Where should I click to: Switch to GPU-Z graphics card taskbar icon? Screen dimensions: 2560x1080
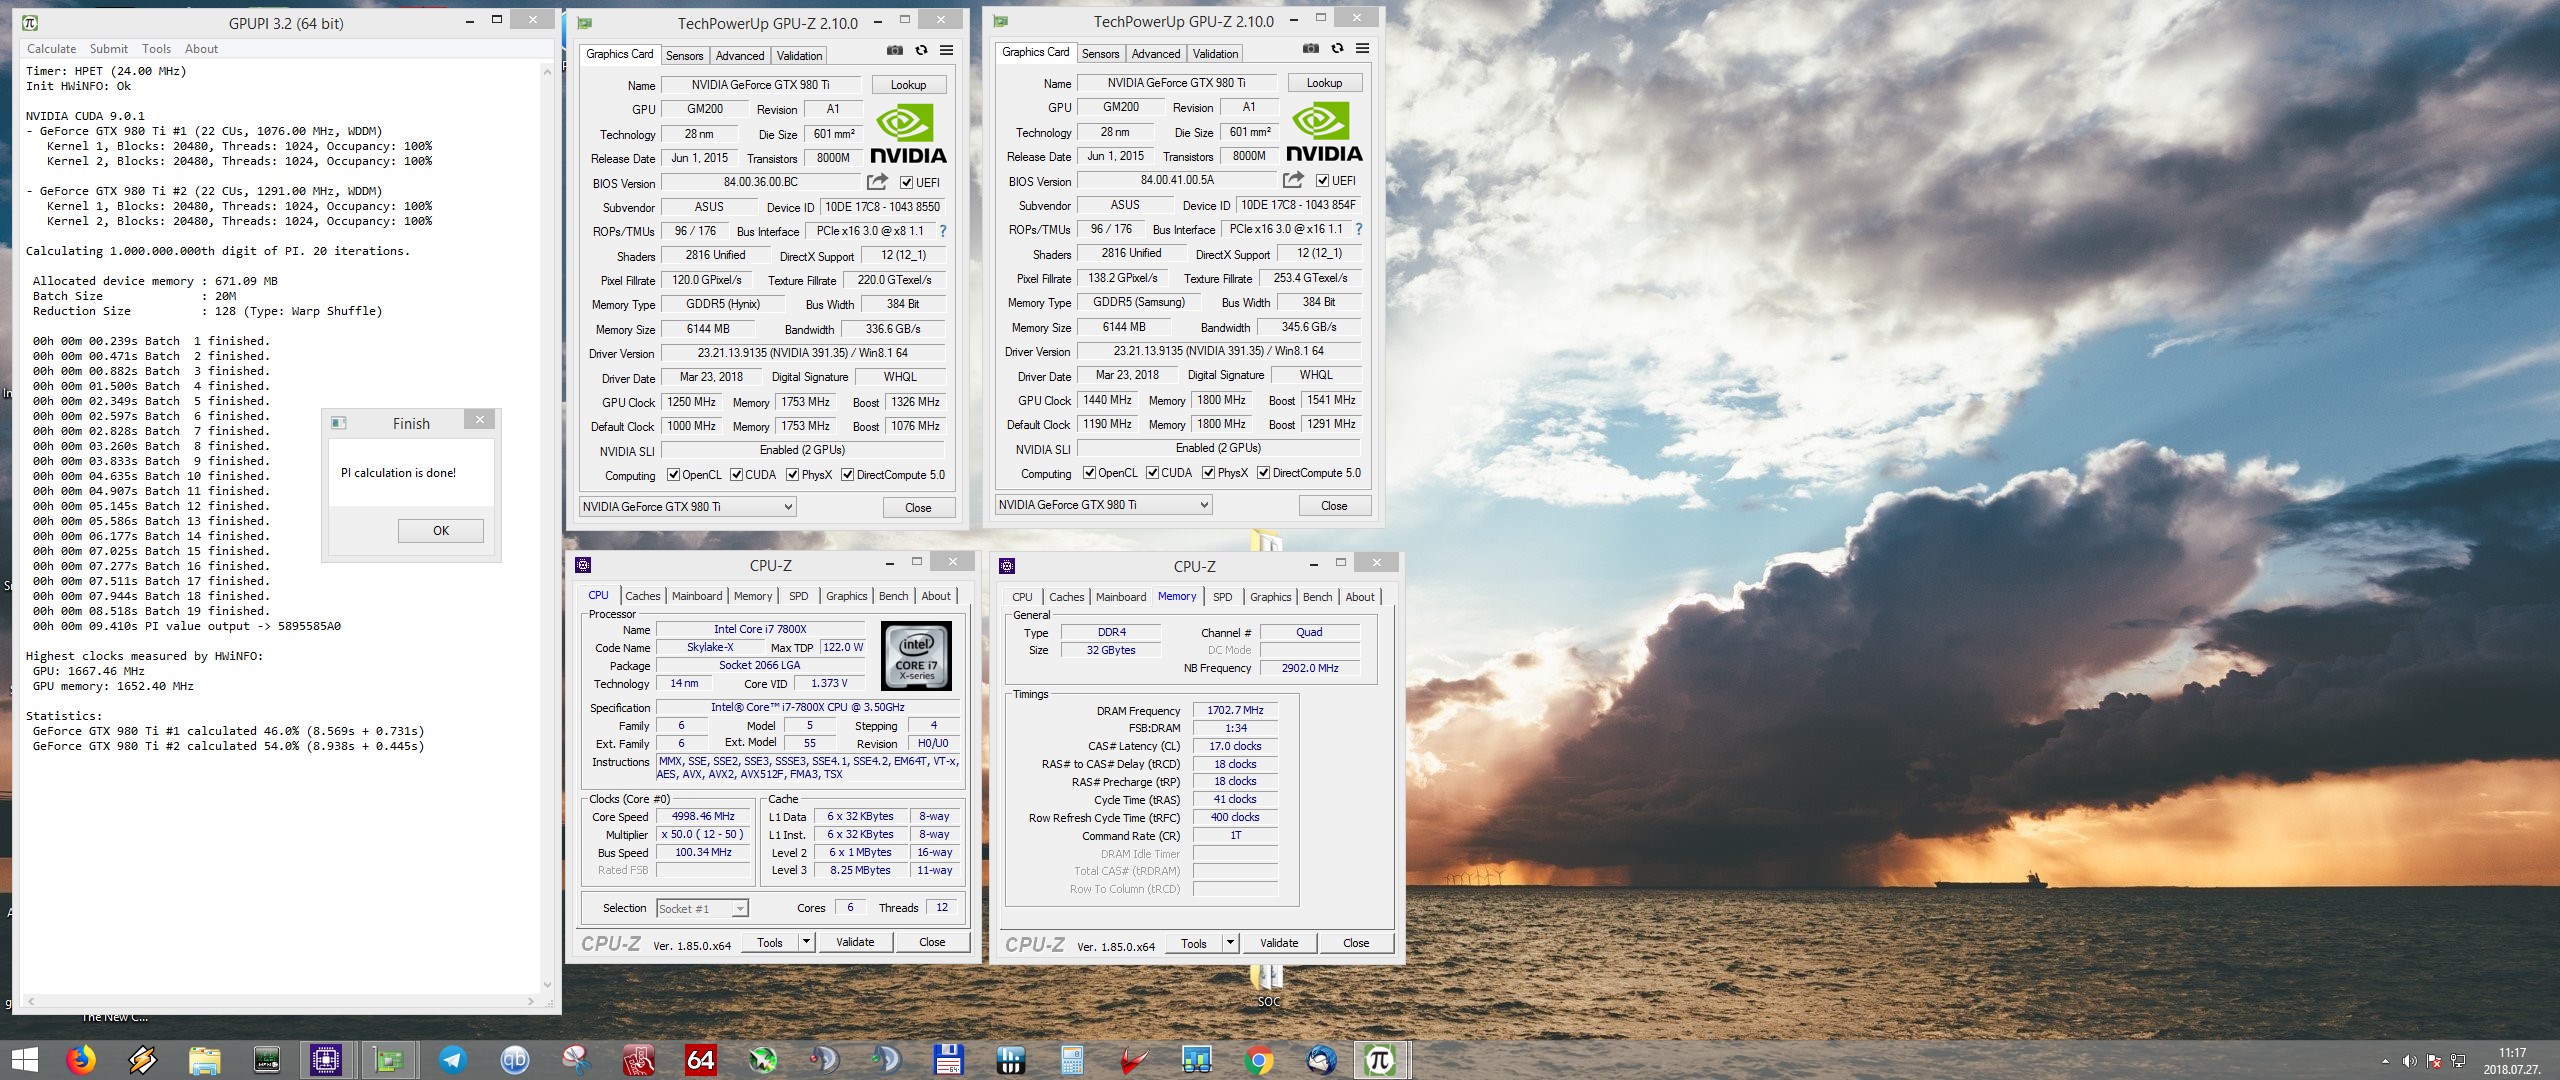(x=388, y=1060)
